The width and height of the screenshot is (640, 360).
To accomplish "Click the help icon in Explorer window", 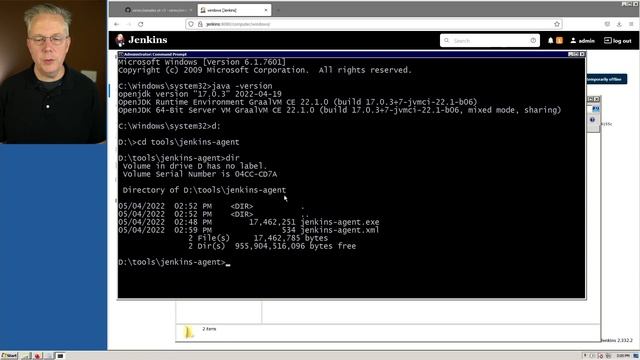I will 592,120.
